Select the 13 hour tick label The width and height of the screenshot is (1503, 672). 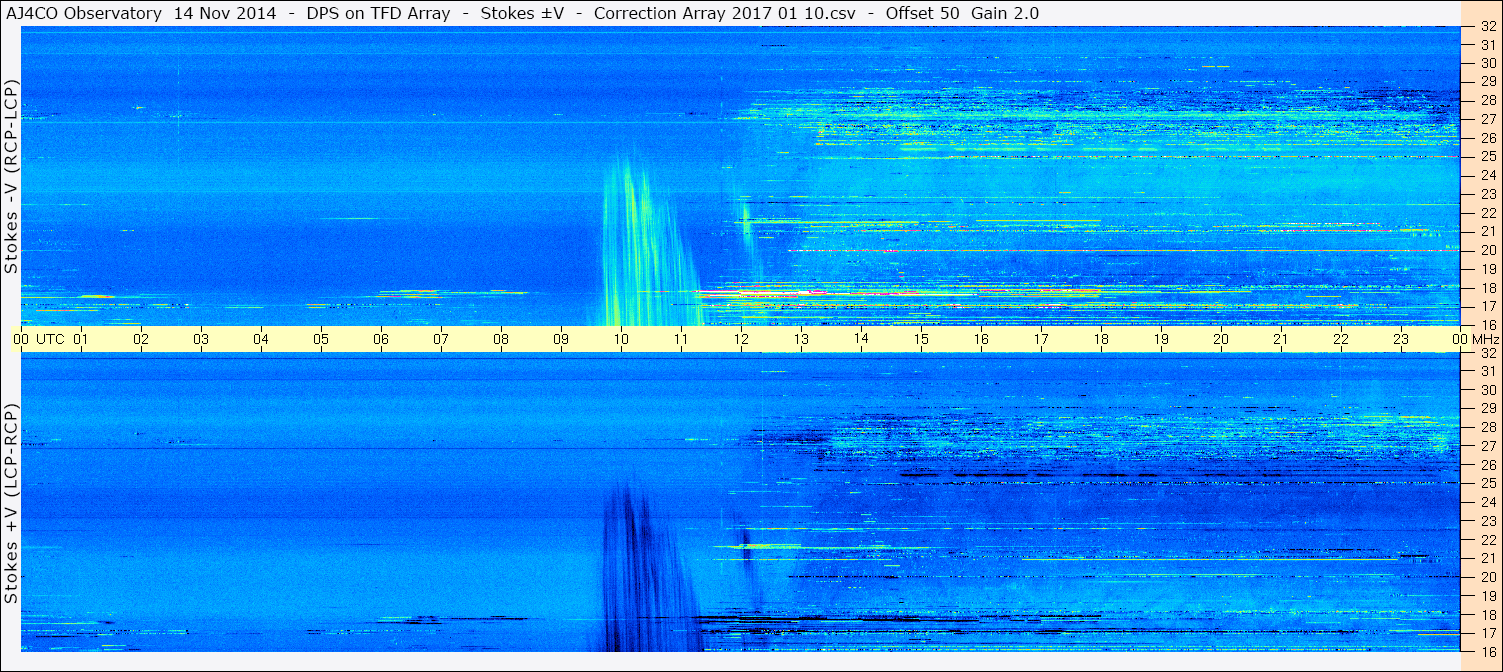click(801, 339)
